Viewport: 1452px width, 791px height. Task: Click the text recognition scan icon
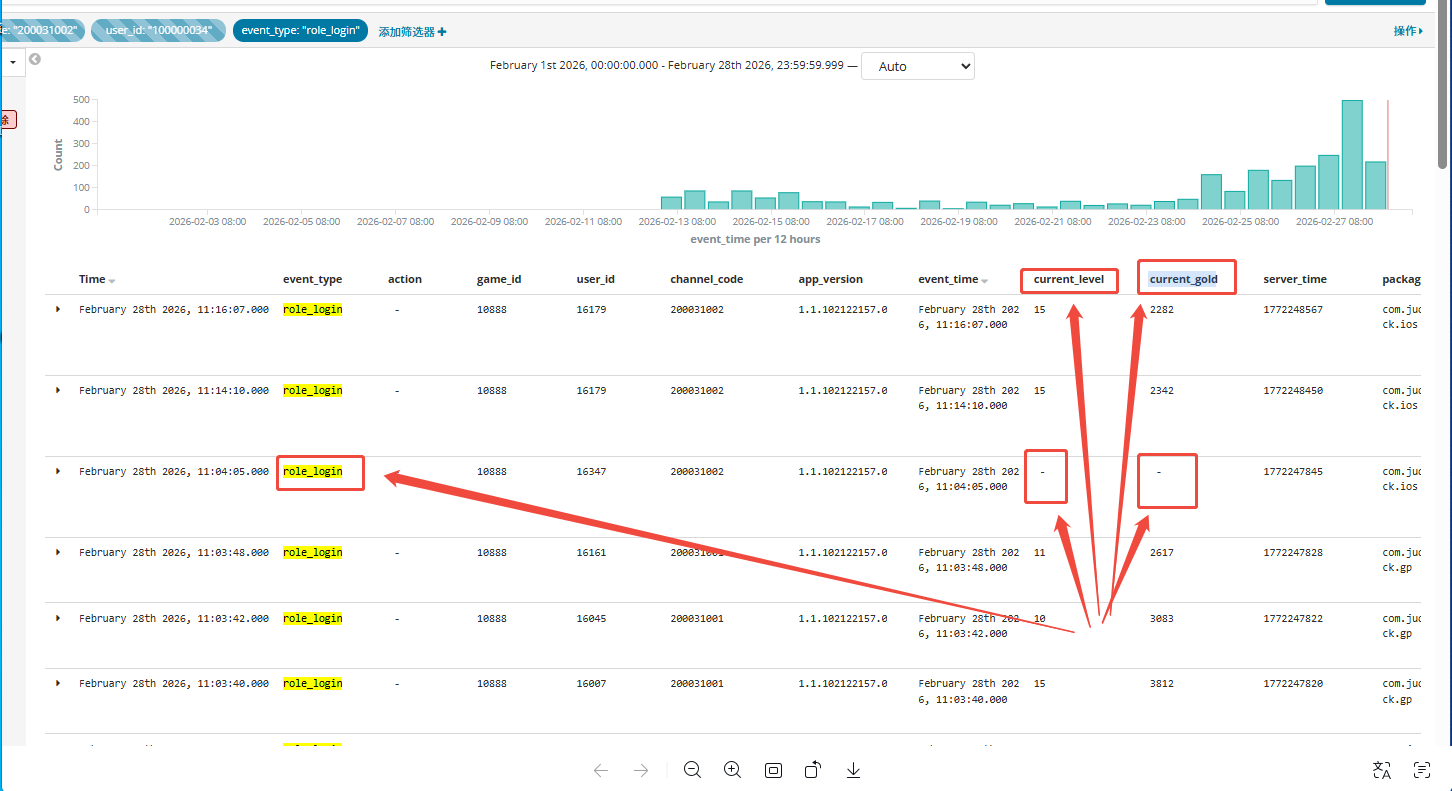[1422, 770]
